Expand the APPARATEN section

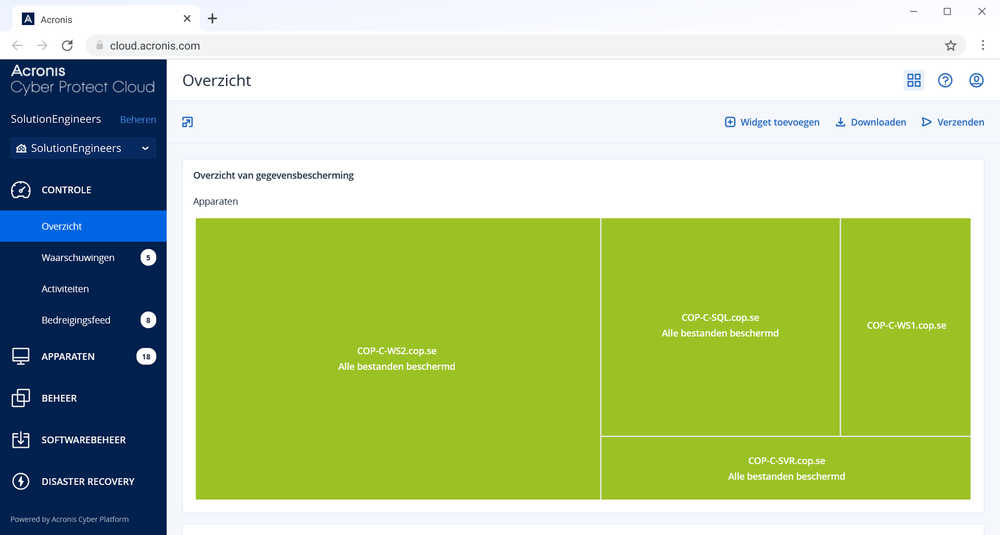[x=83, y=356]
